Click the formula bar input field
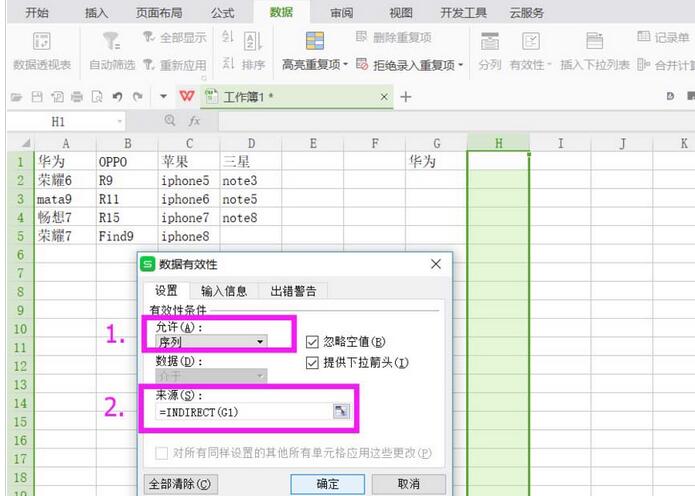 tap(457, 121)
